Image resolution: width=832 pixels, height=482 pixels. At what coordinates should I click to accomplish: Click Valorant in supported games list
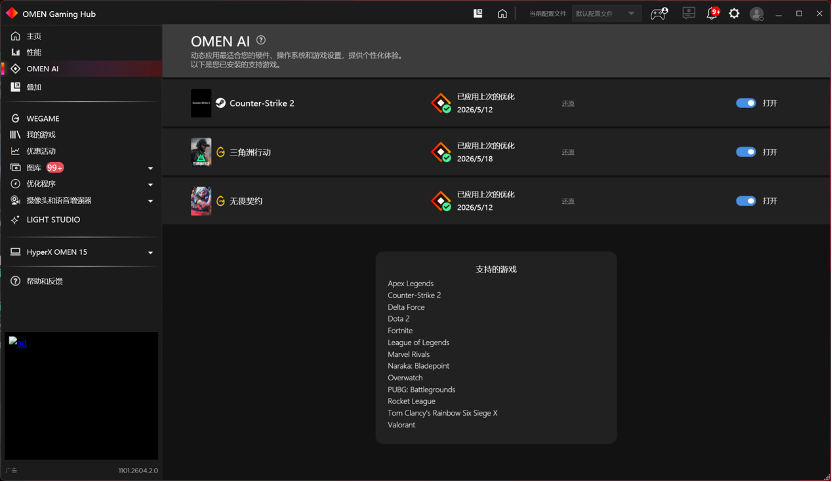click(x=401, y=425)
